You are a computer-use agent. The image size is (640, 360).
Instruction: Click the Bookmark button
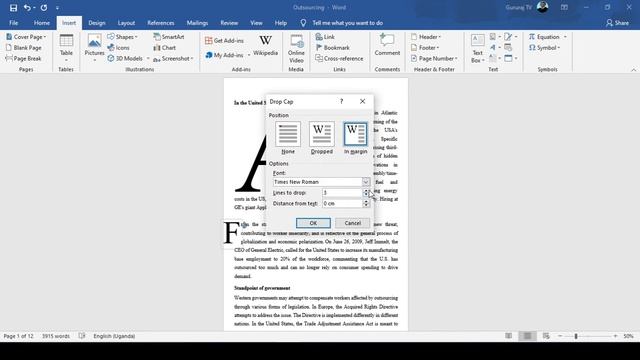click(x=333, y=48)
